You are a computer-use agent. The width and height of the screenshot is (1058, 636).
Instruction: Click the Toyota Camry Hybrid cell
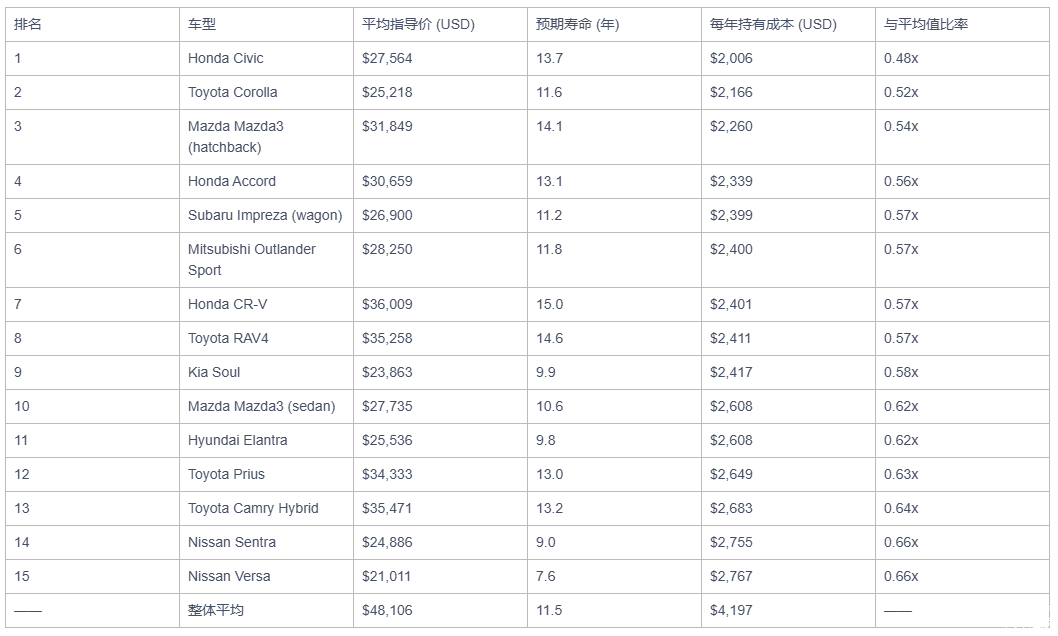(x=253, y=508)
